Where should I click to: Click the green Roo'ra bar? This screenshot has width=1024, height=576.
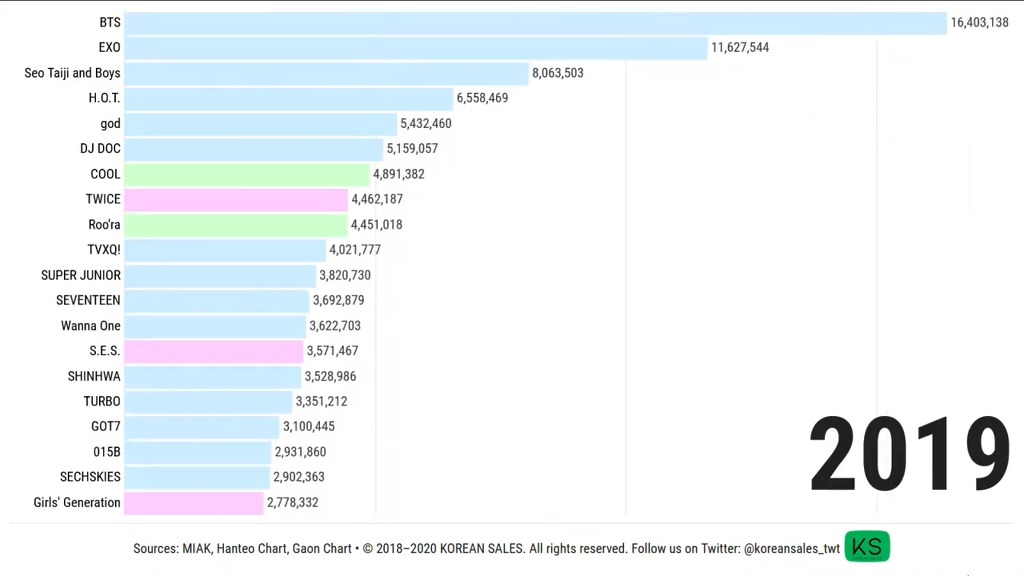pos(236,225)
